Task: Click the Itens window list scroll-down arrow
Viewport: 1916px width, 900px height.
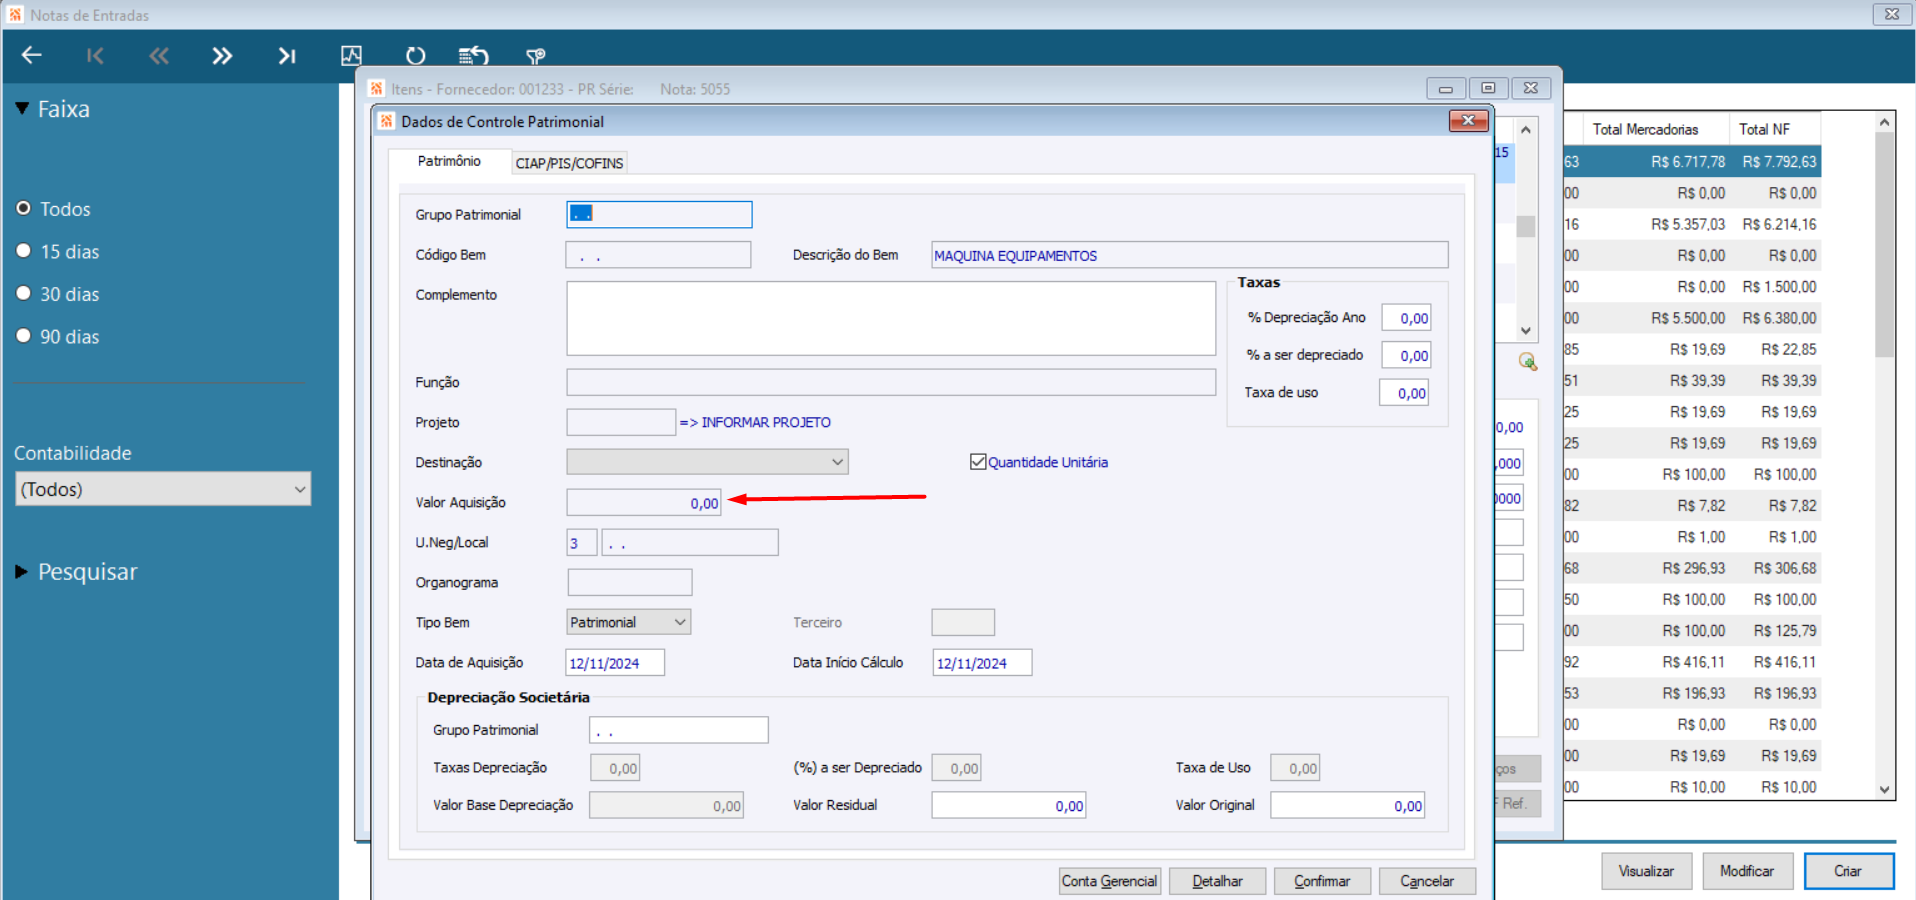Action: pos(1525,330)
